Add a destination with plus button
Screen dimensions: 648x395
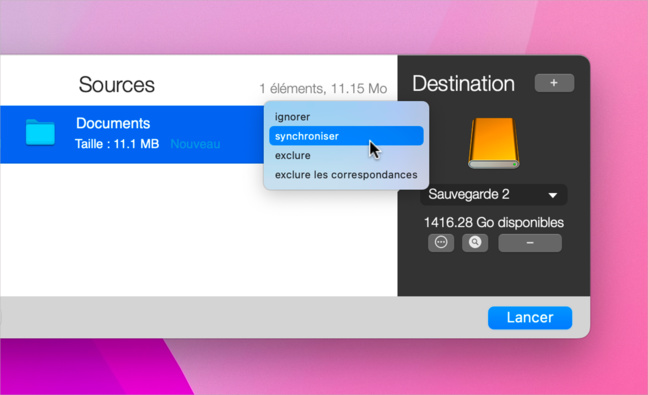click(x=554, y=83)
